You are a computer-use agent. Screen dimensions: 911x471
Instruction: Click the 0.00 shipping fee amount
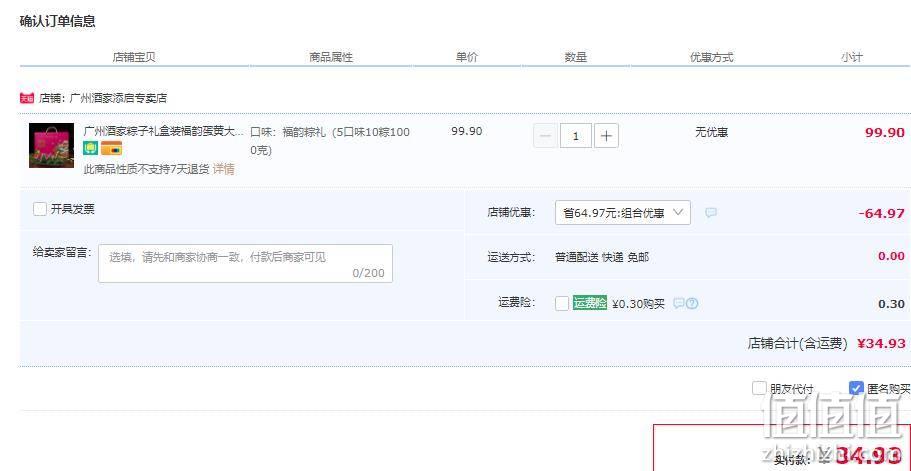pos(891,256)
